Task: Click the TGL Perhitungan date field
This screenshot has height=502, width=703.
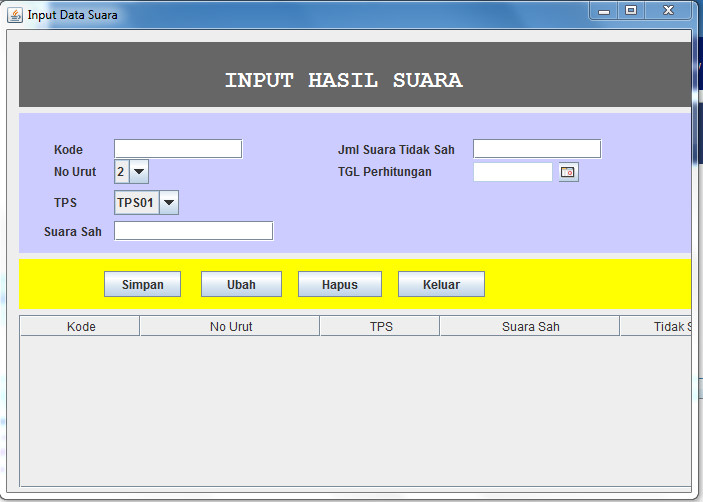Action: pyautogui.click(x=513, y=172)
